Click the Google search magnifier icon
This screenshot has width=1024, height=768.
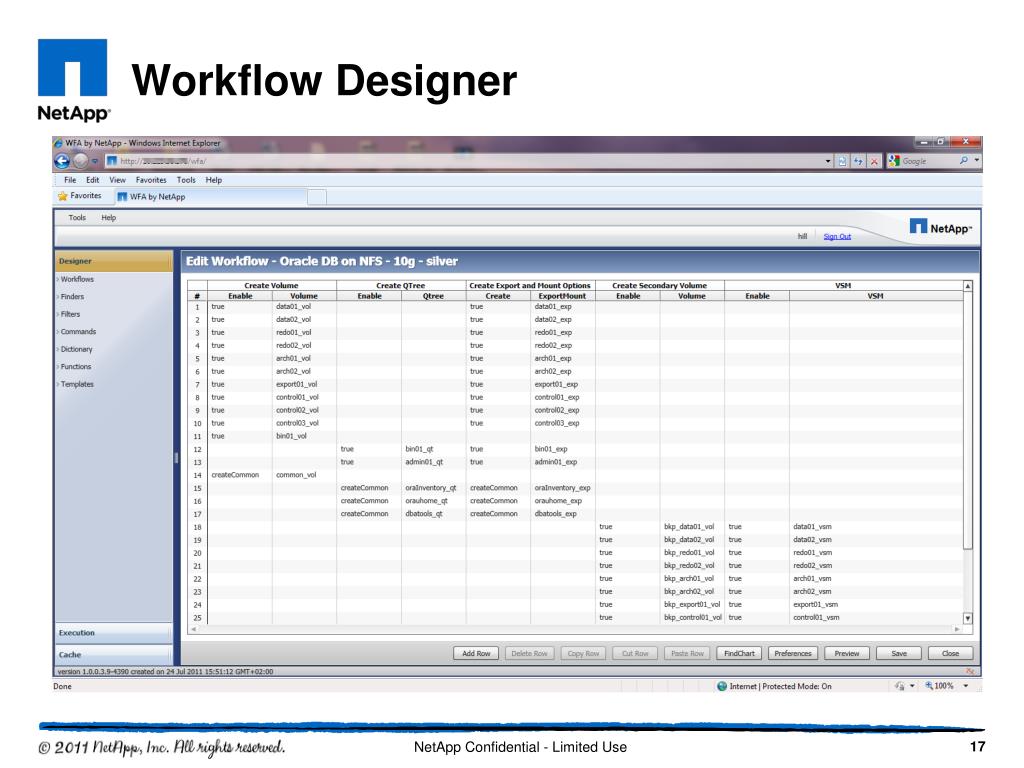click(x=963, y=161)
